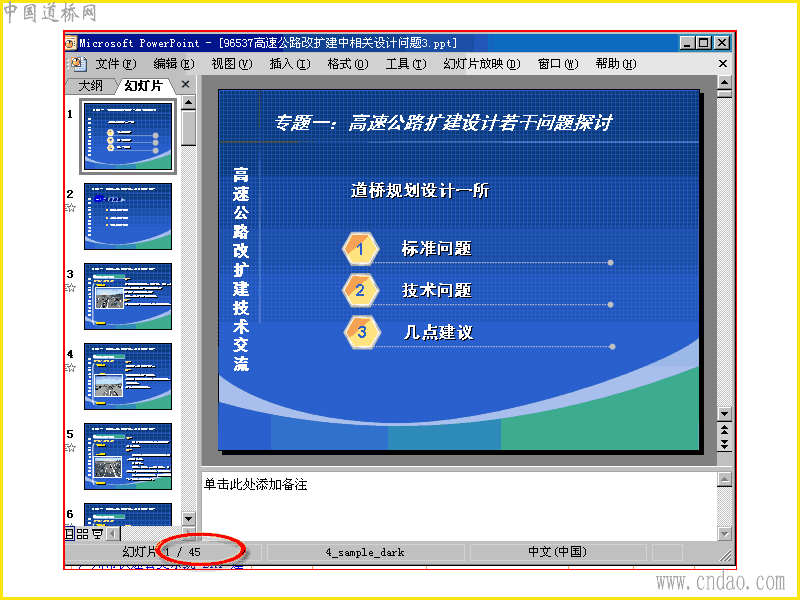The image size is (800, 600).
Task: Close the slide thumbnail pane
Action: 186,84
